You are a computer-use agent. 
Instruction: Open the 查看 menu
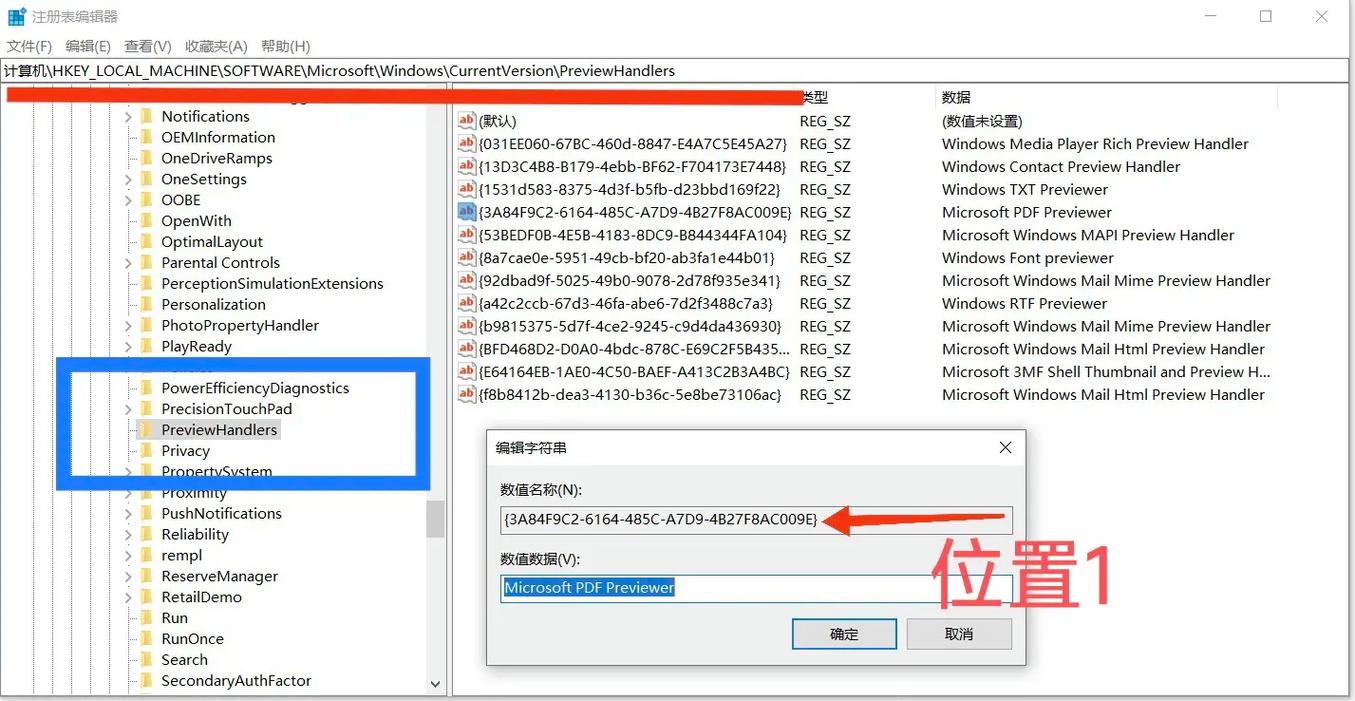tap(146, 46)
